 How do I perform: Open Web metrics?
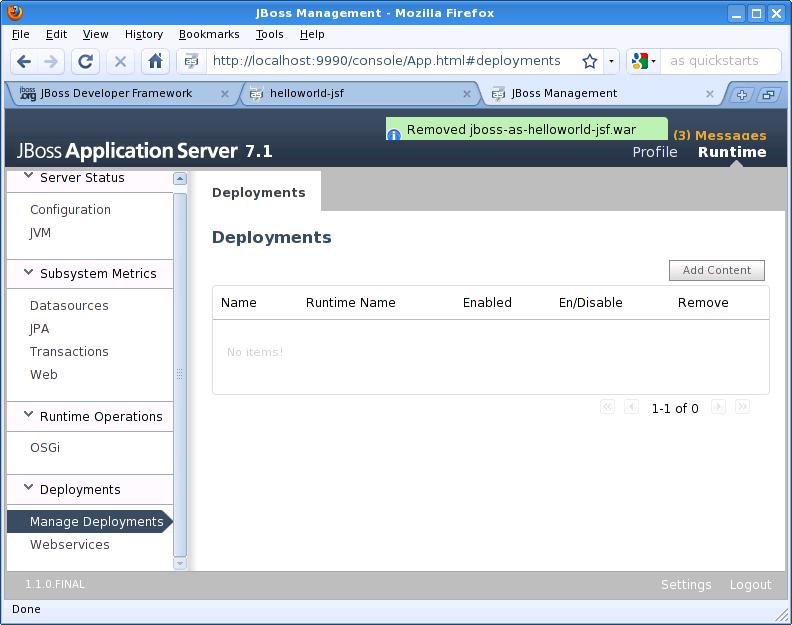click(x=43, y=375)
